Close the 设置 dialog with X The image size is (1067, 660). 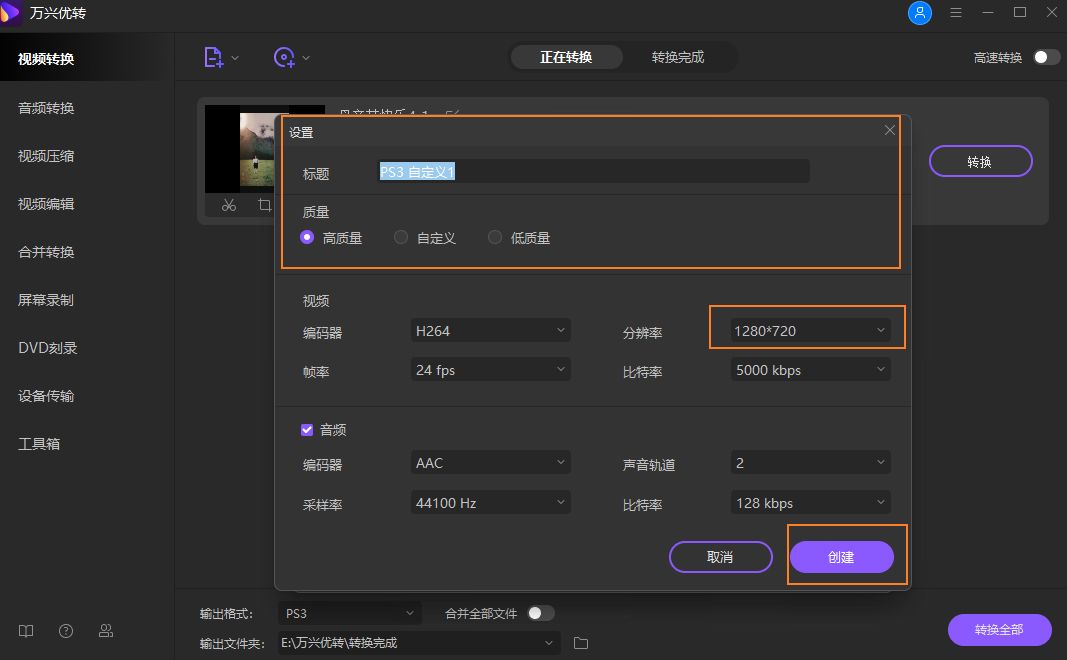(889, 130)
